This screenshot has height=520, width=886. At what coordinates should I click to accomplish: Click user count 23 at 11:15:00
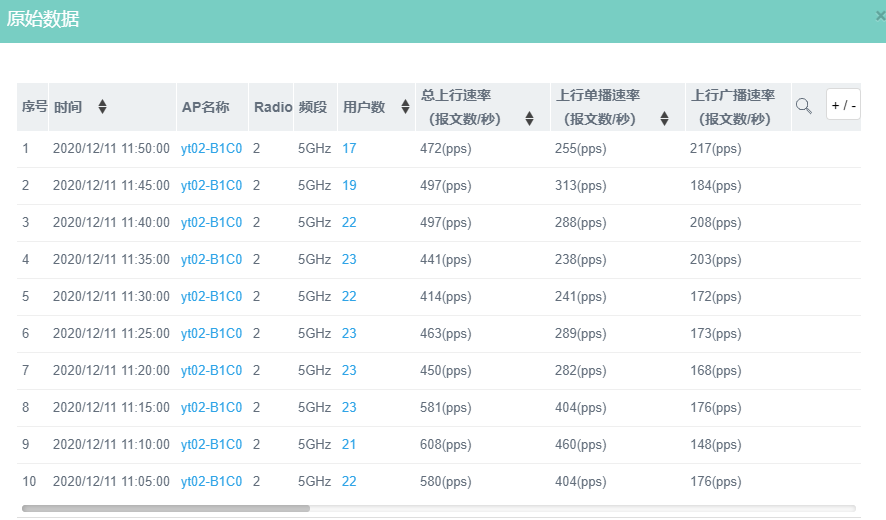coord(349,408)
